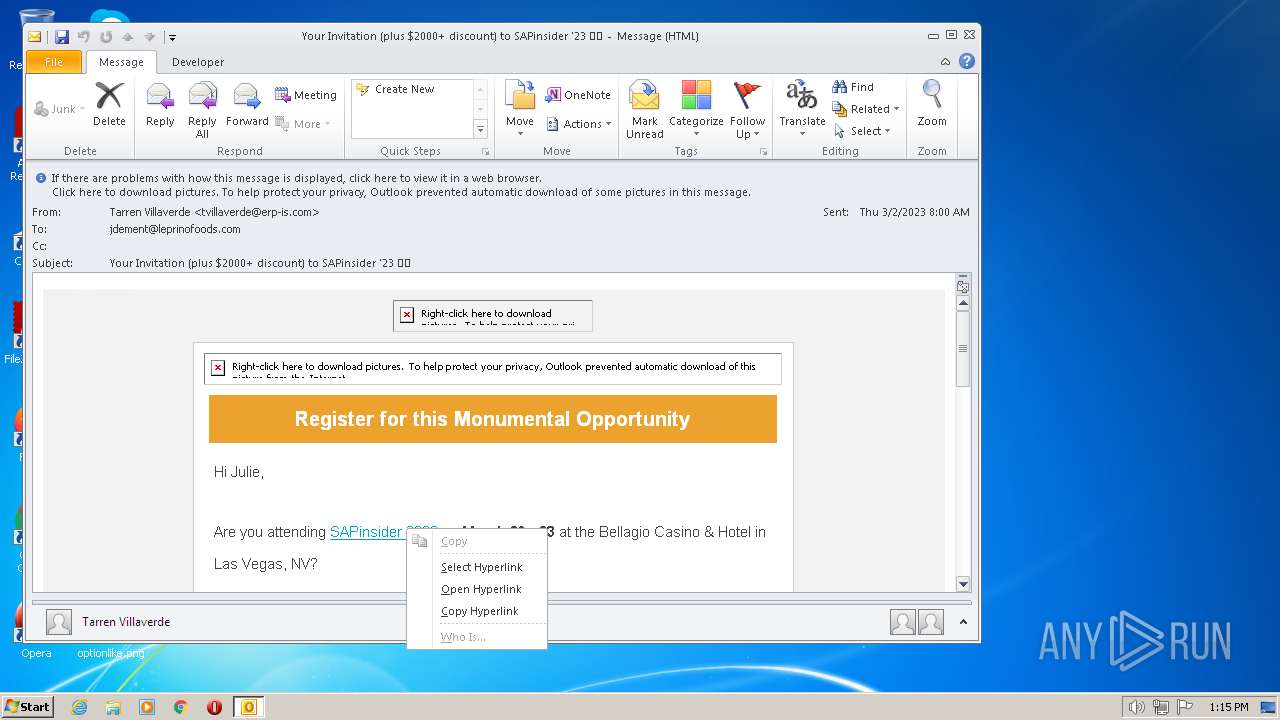Expand the Related dropdown
1280x720 pixels.
click(866, 109)
